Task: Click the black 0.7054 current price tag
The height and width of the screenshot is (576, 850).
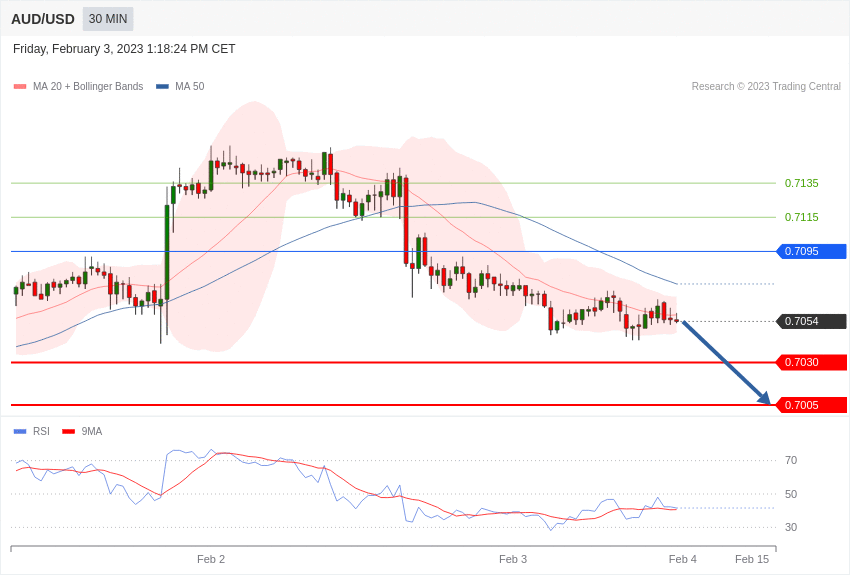Action: [x=812, y=321]
